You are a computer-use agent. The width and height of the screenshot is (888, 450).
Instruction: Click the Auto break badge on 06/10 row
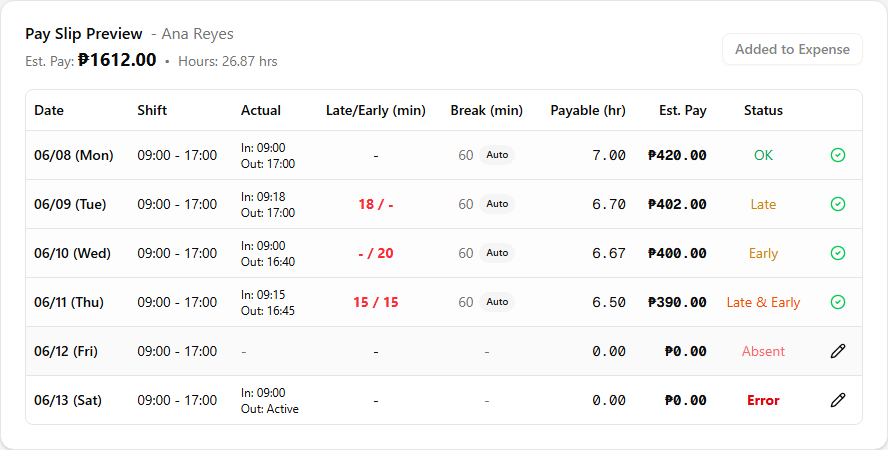point(497,253)
